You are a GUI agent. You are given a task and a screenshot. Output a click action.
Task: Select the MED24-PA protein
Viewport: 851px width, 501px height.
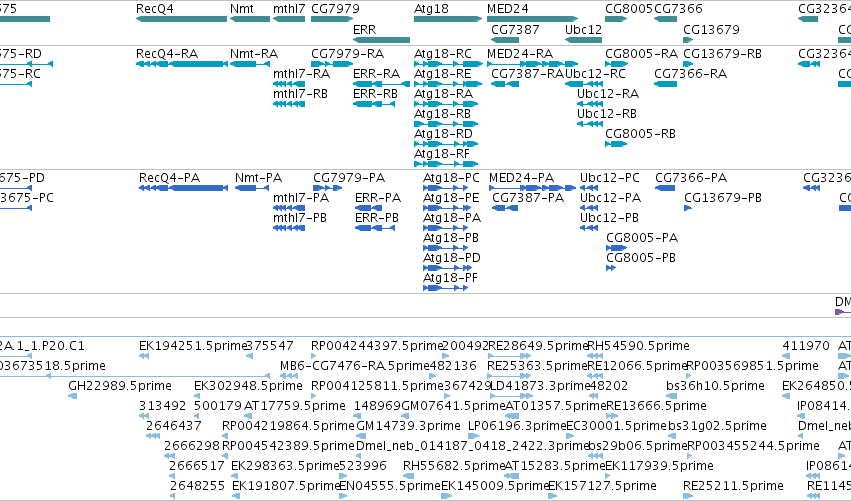coord(532,188)
